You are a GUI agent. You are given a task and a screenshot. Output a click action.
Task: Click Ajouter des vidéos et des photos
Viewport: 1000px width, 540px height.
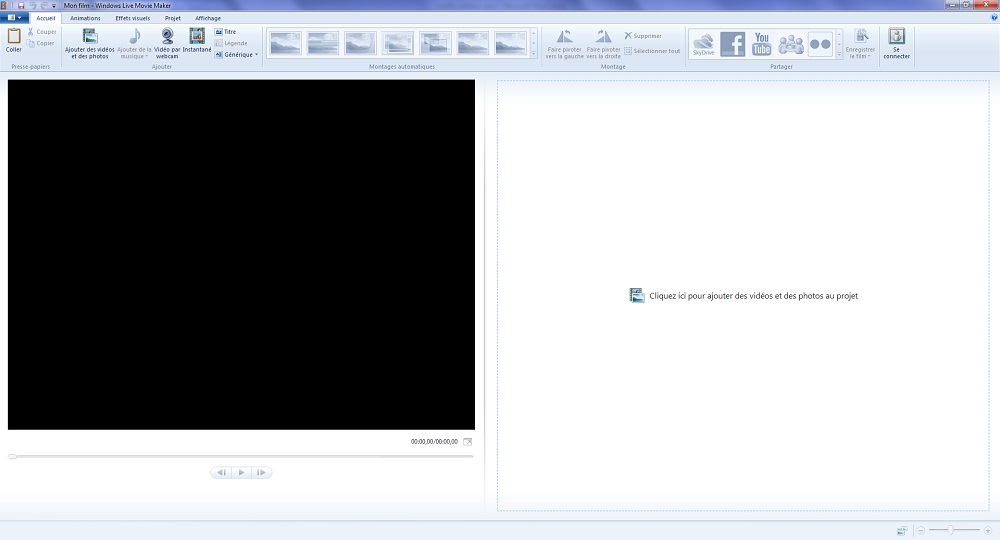click(x=90, y=43)
